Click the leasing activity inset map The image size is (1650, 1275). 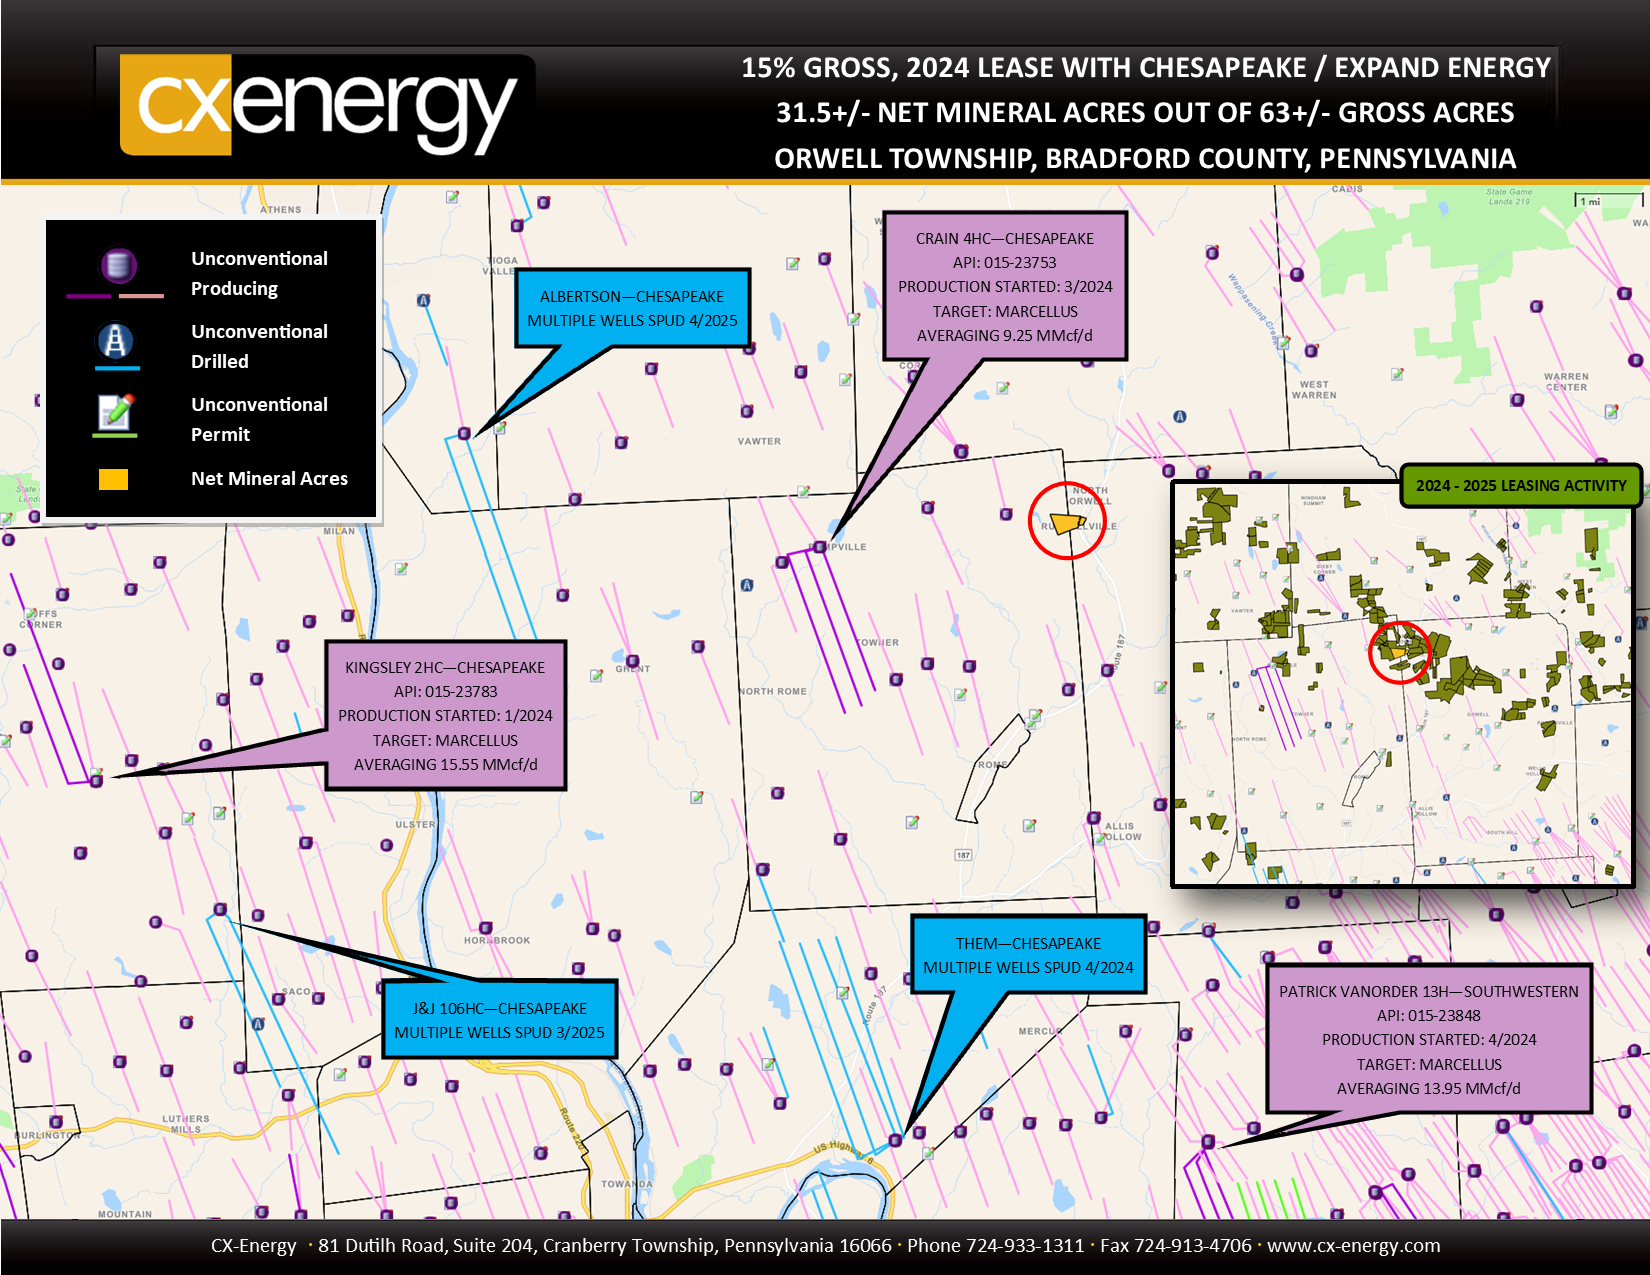tap(1403, 684)
